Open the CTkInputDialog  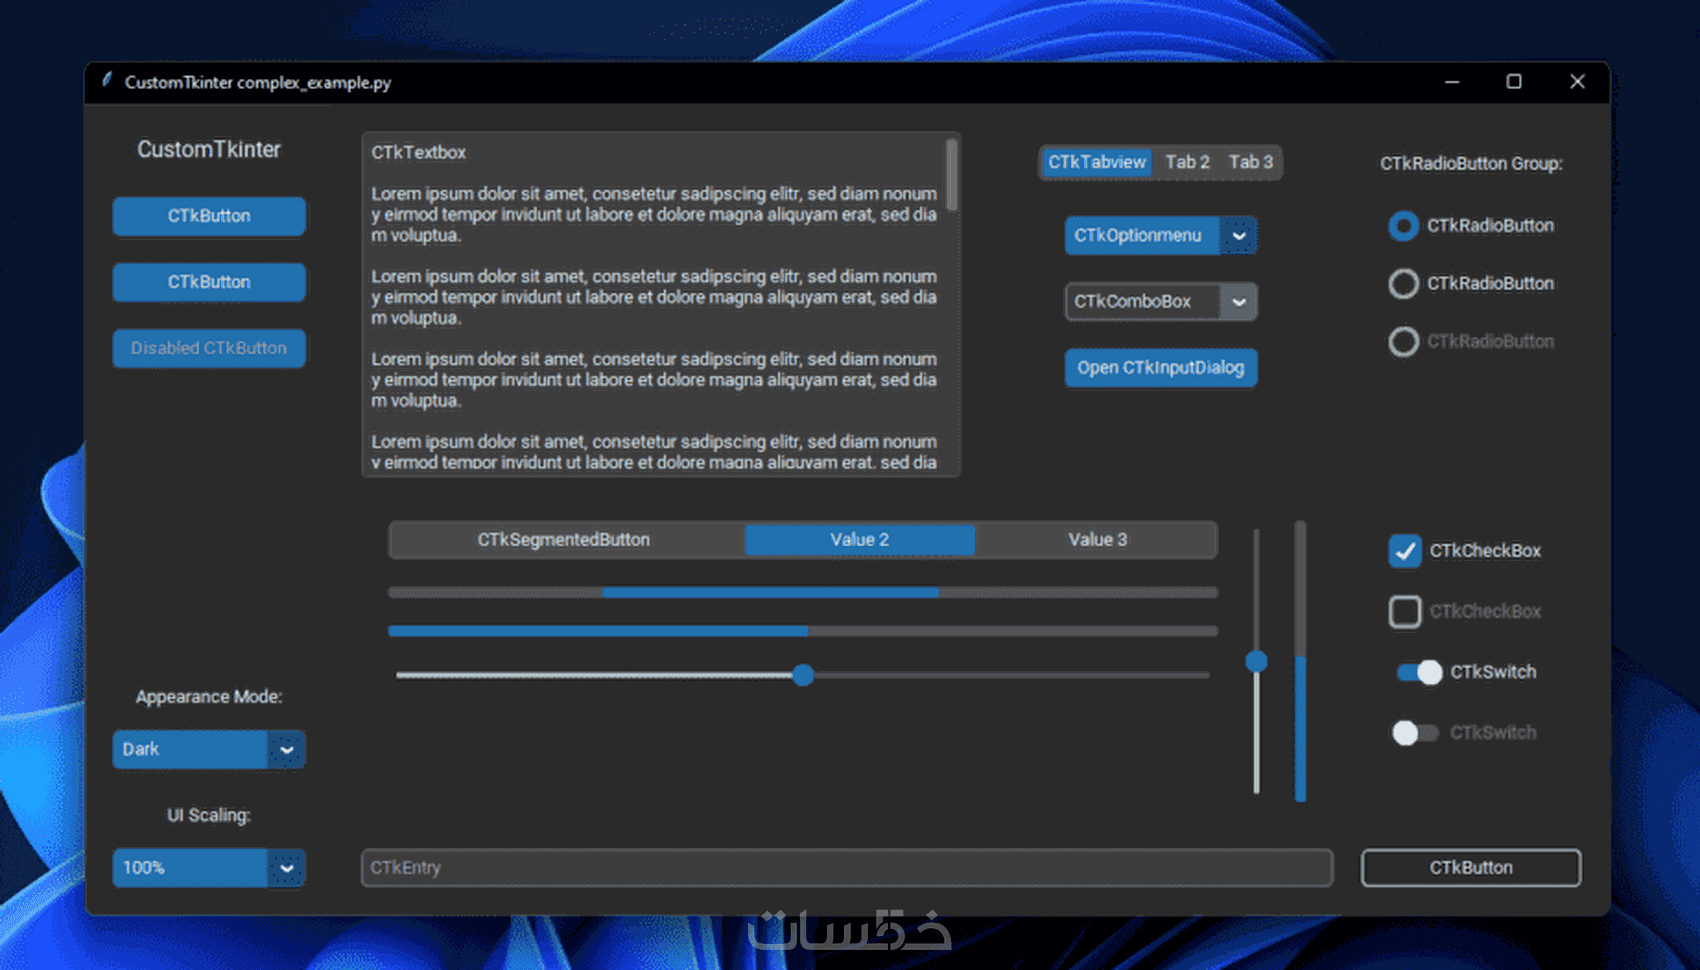(1160, 368)
